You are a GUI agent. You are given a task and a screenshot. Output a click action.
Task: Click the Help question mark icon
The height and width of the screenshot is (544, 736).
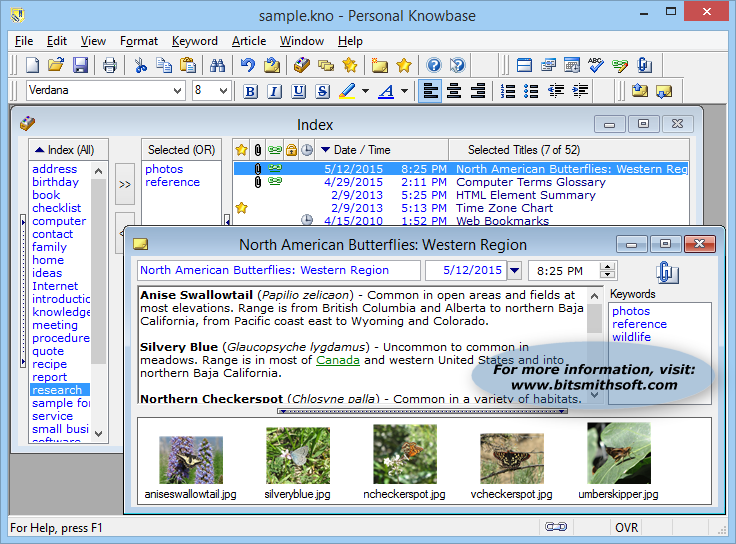click(433, 66)
